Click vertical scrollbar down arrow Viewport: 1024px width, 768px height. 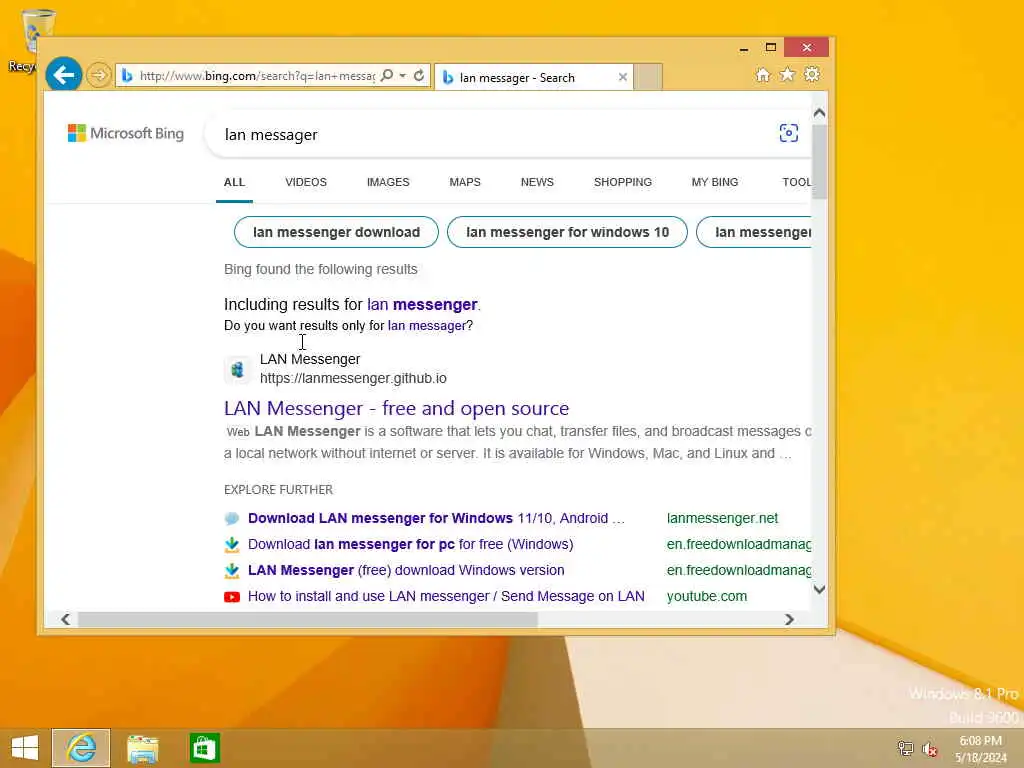tap(819, 589)
